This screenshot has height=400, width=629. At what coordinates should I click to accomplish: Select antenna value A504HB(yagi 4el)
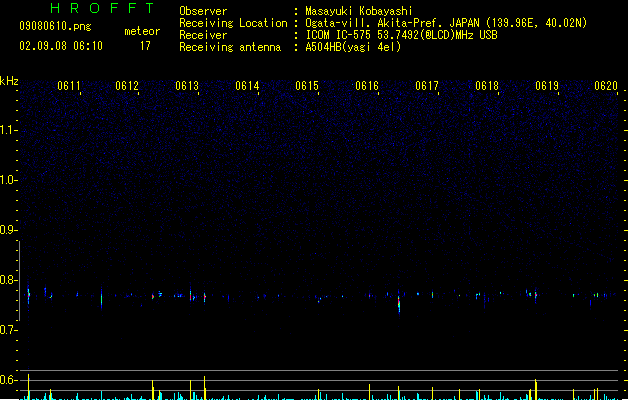[x=353, y=47]
